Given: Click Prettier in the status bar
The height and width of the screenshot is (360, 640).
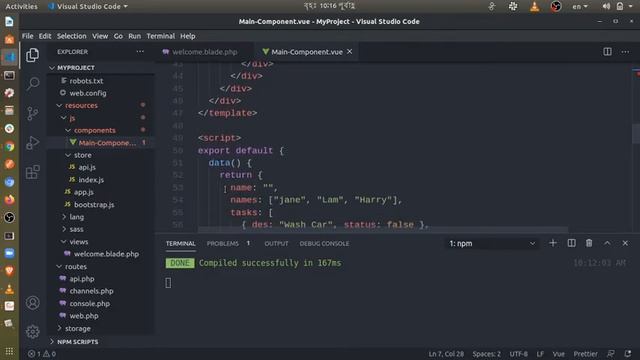Looking at the screenshot, I should [585, 354].
